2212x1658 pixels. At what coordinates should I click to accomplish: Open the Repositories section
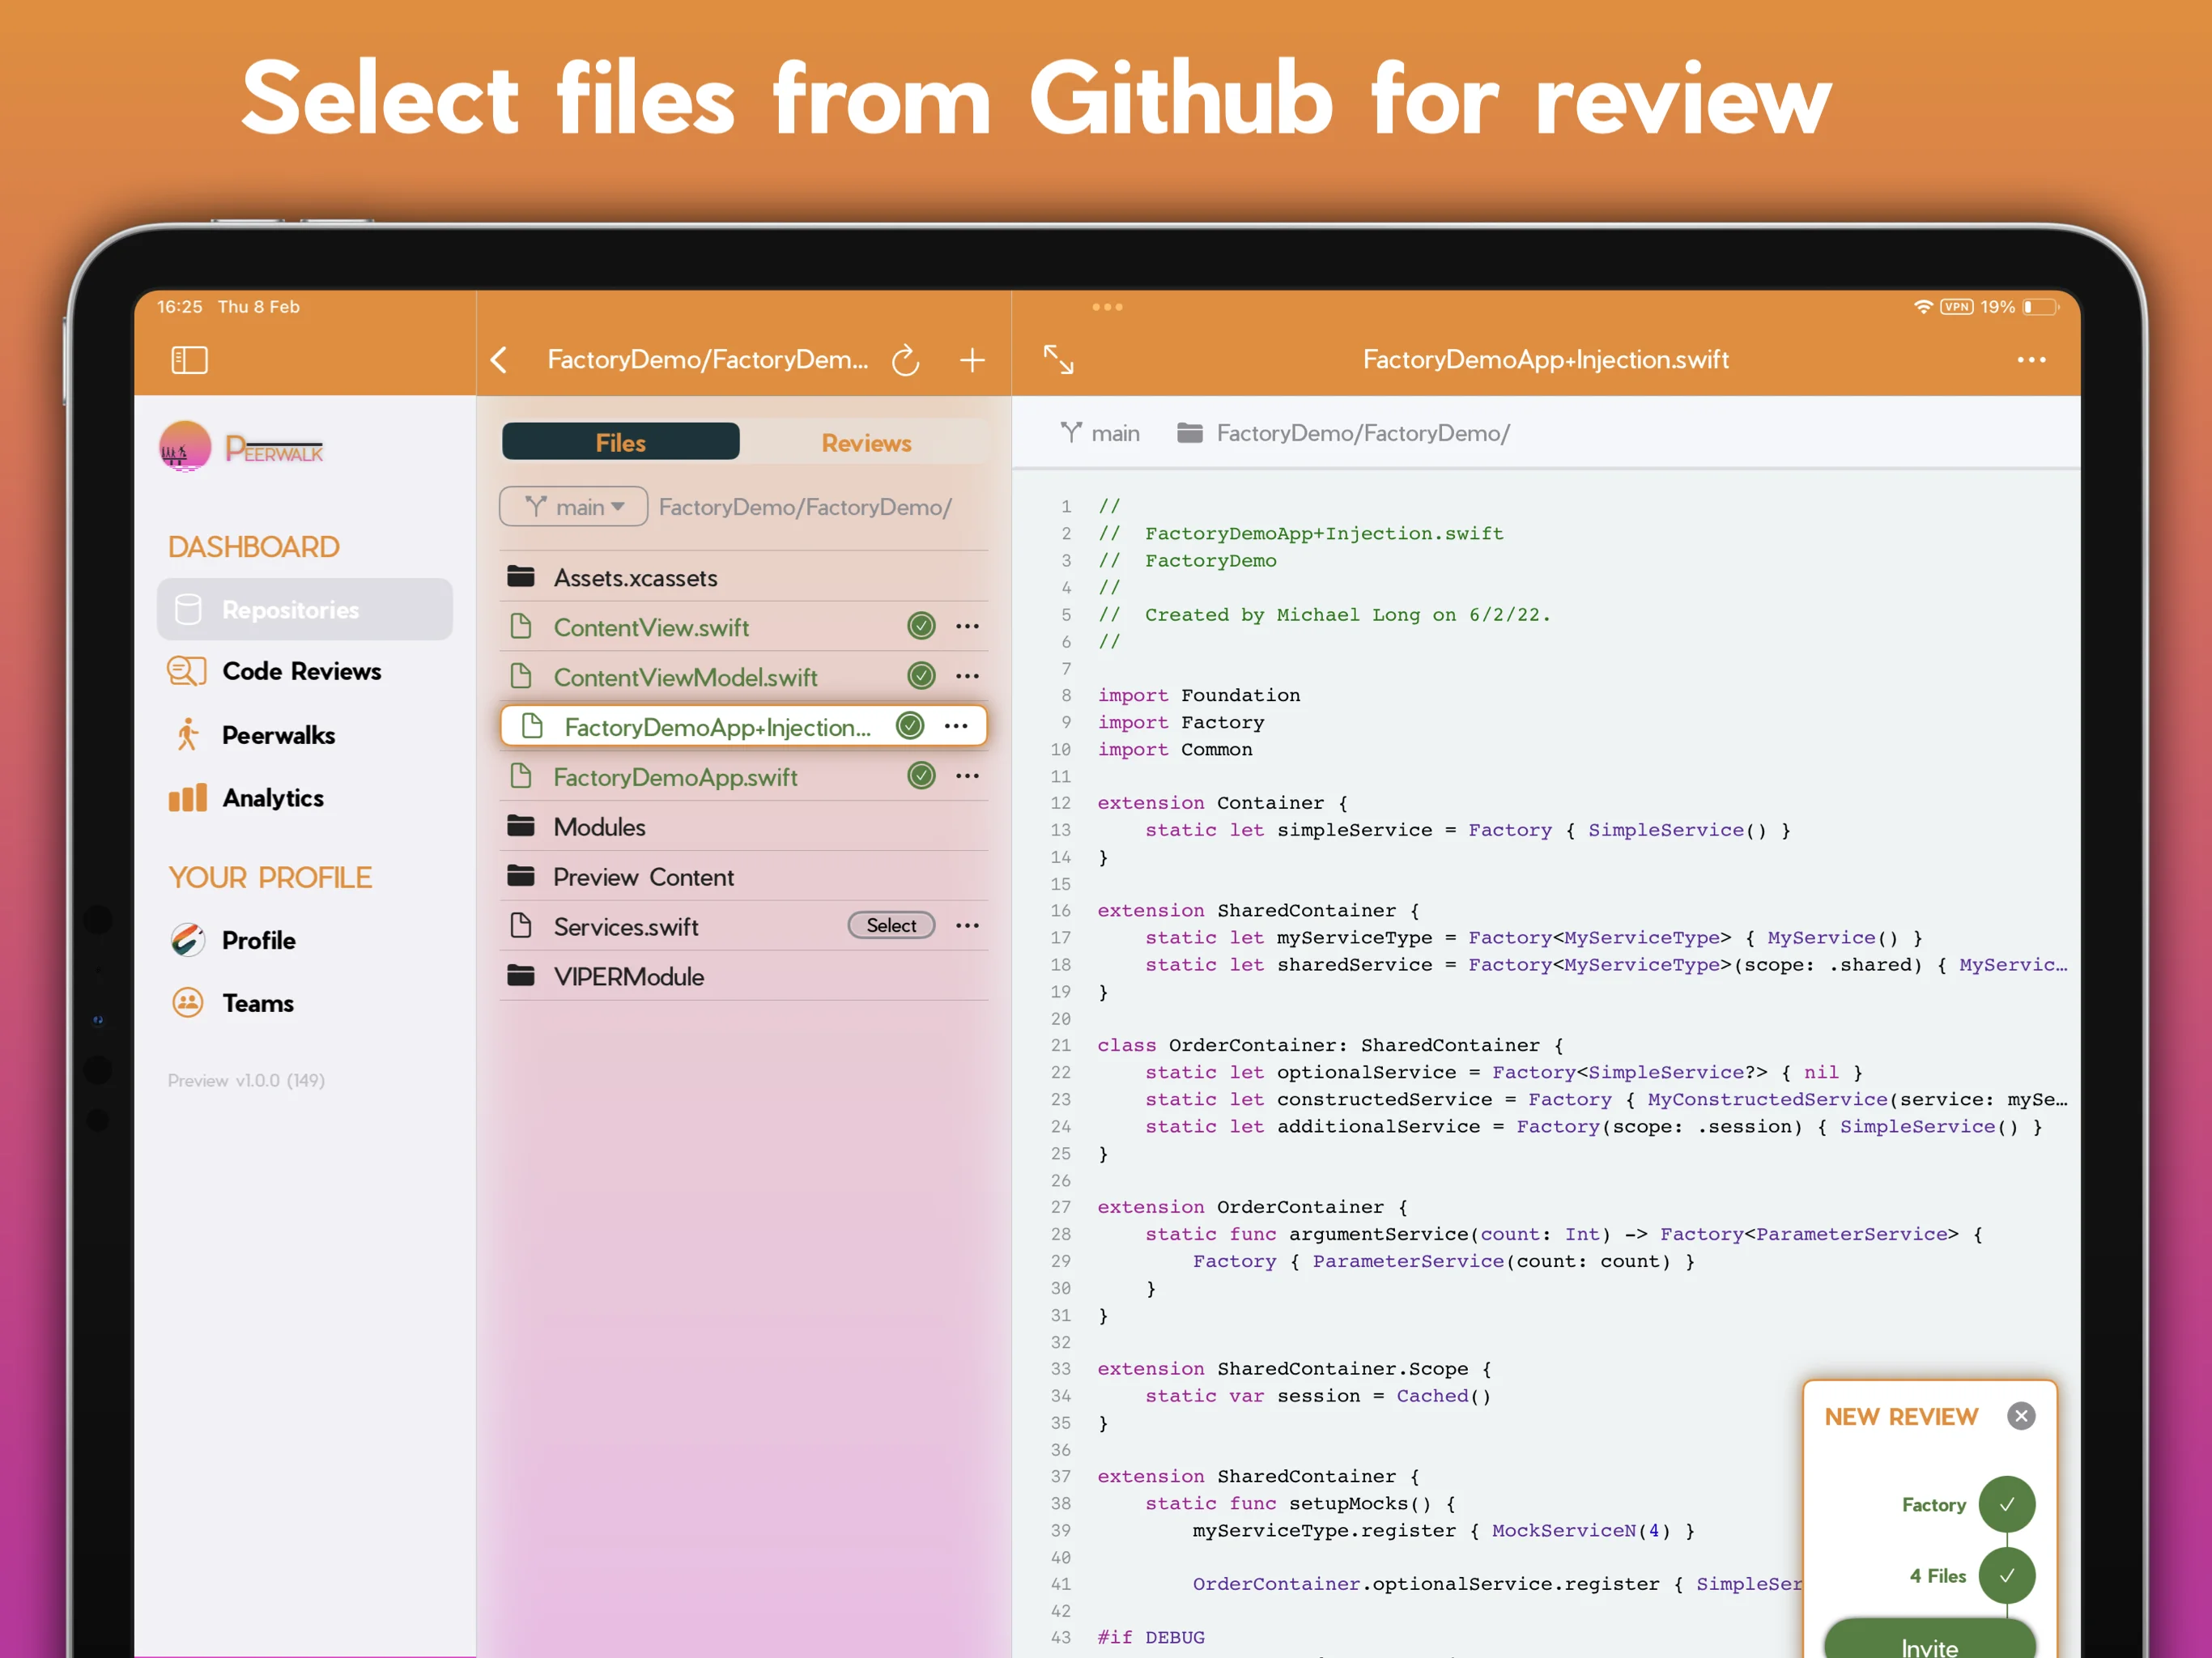(305, 609)
